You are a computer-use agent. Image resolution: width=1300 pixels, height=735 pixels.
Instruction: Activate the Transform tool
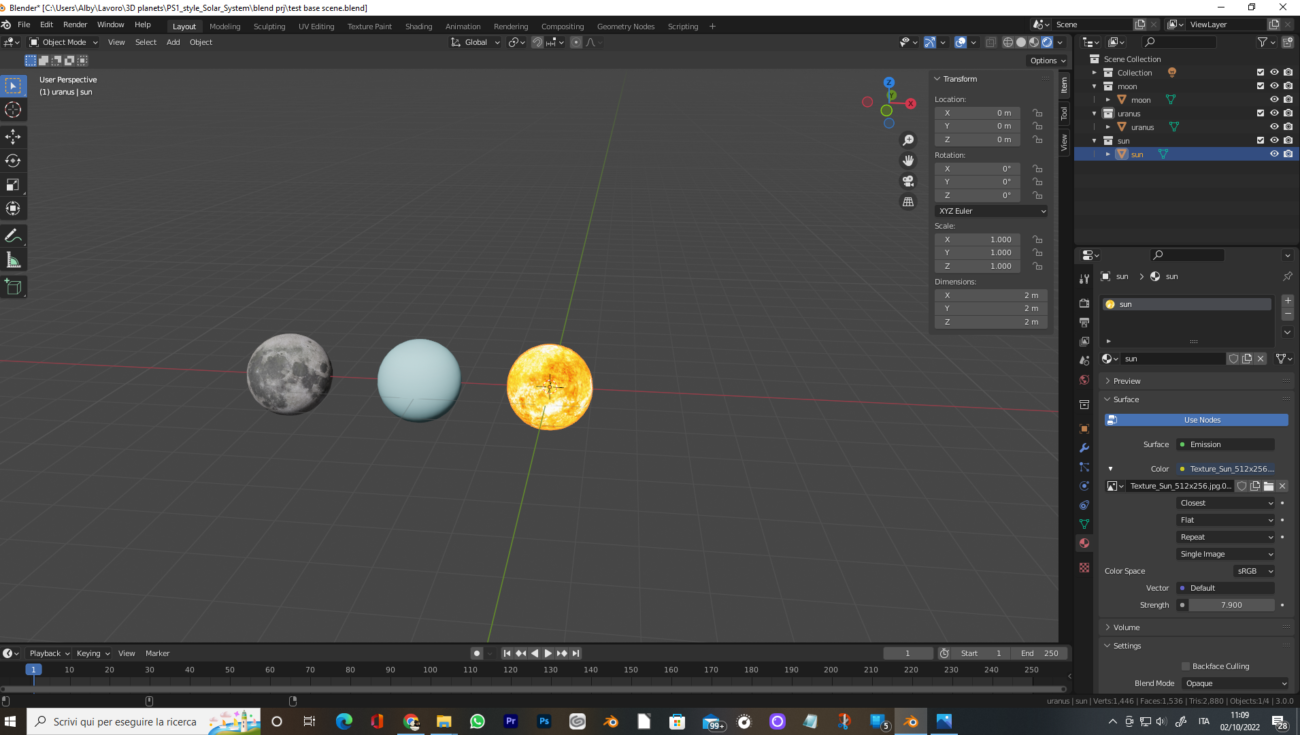[13, 208]
